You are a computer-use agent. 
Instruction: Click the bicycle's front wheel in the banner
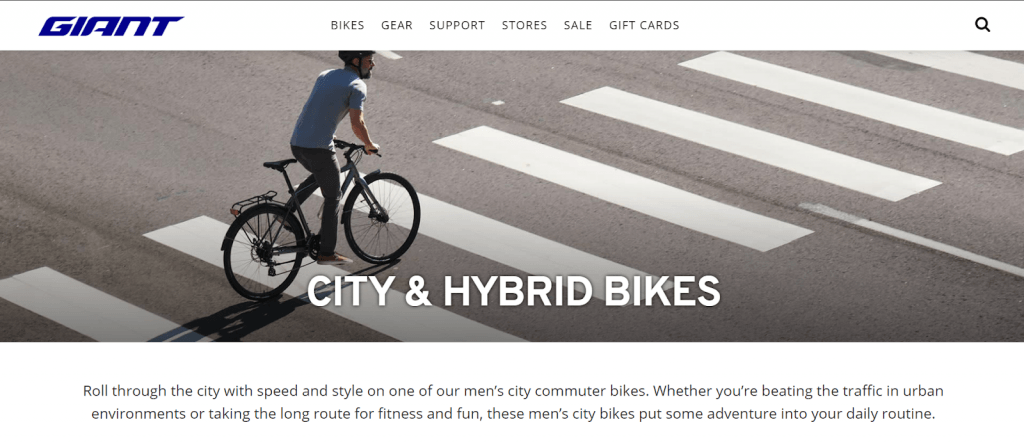(x=381, y=218)
